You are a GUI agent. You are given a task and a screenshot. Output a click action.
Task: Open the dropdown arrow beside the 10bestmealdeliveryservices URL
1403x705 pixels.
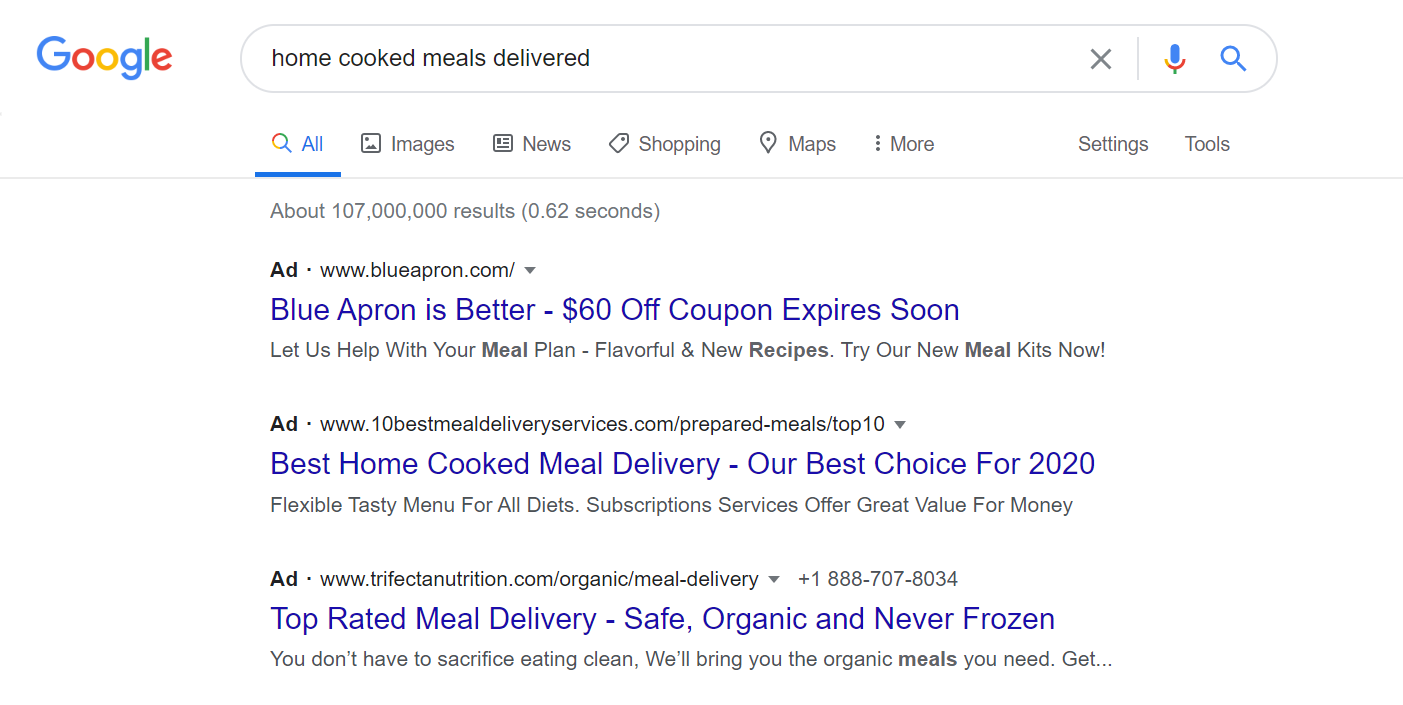900,425
